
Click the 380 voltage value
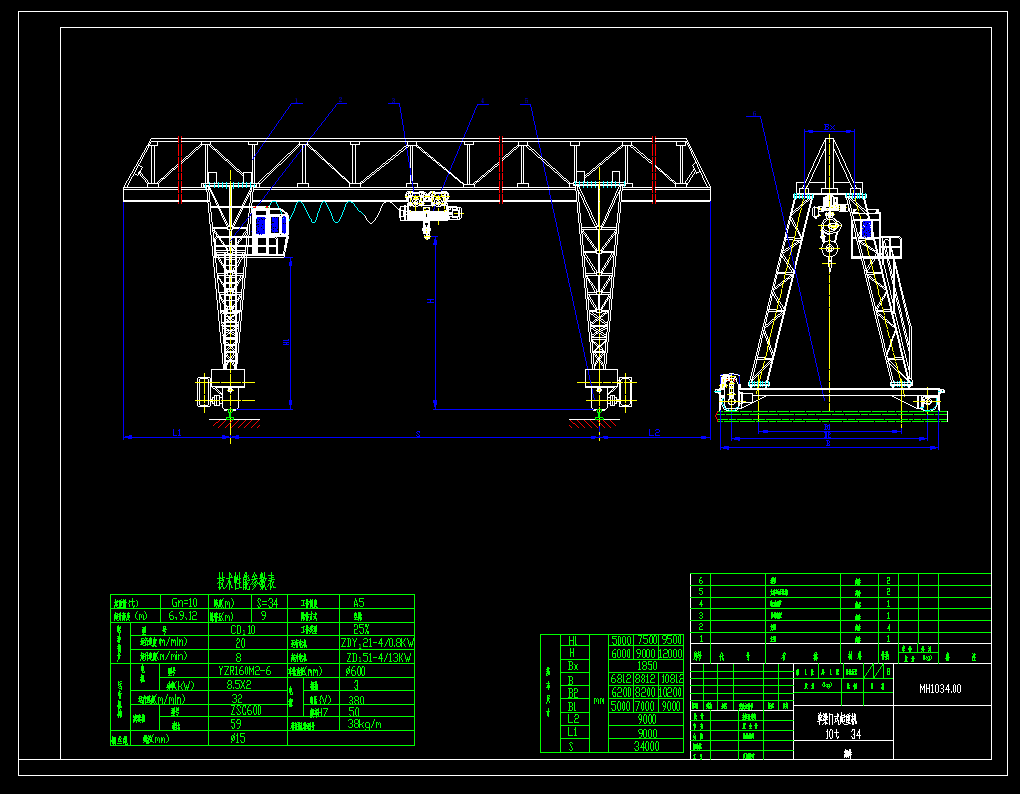pos(356,700)
